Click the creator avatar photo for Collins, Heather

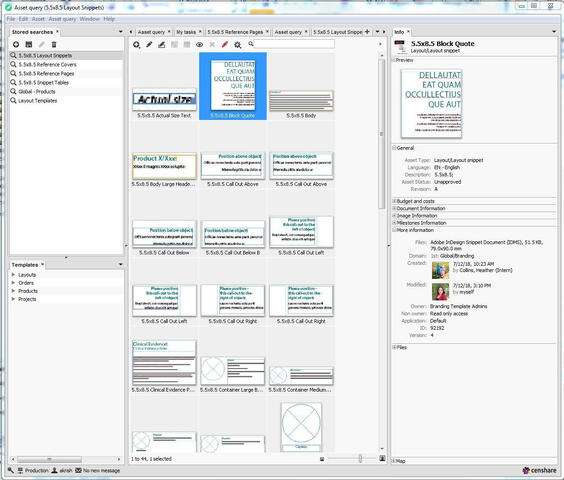[440, 270]
